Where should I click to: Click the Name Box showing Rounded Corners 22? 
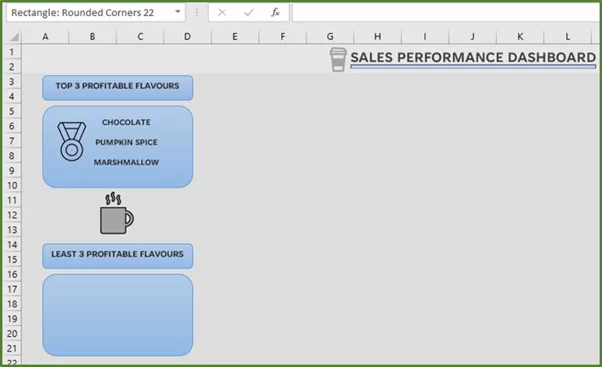point(95,13)
